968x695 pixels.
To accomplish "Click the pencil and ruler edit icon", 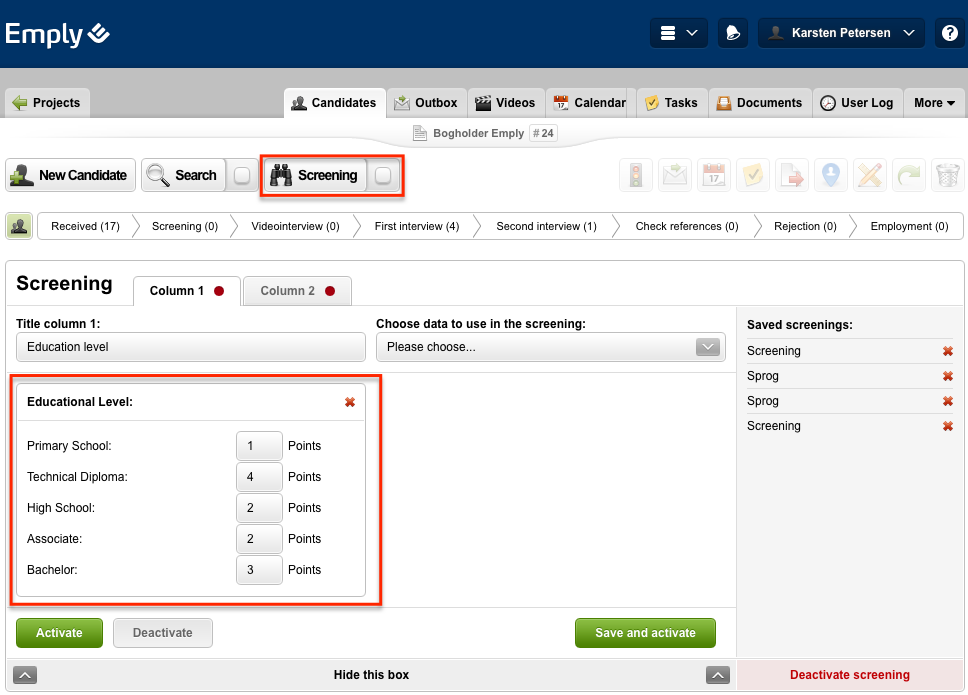I will coord(869,175).
